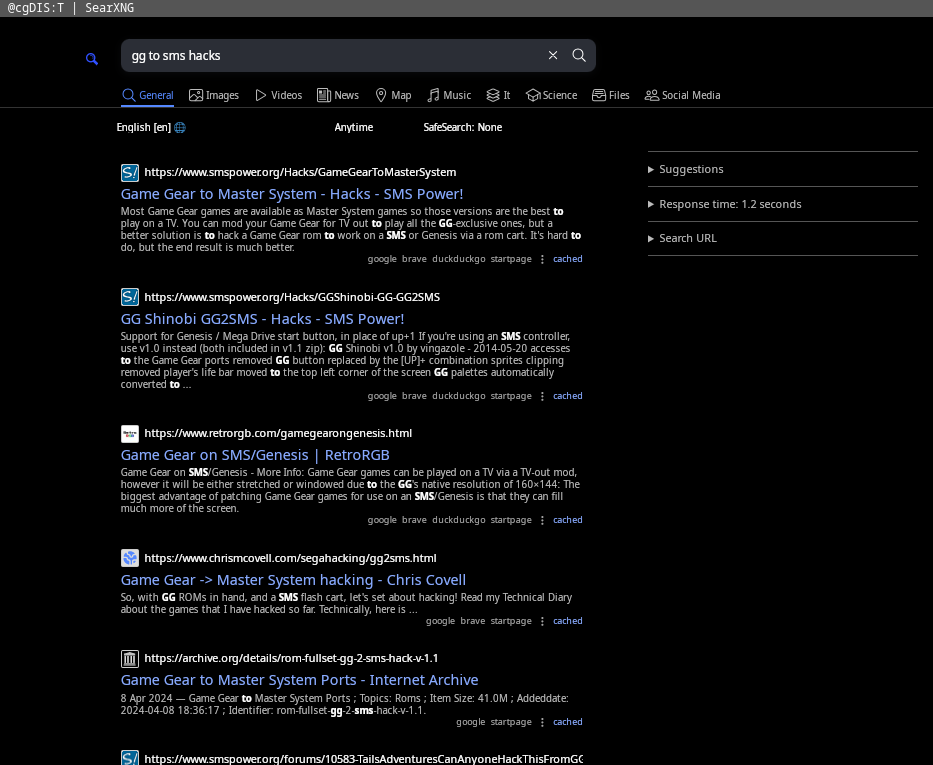Open cached link for Chris Covell result
The height and width of the screenshot is (765, 933).
coord(568,620)
